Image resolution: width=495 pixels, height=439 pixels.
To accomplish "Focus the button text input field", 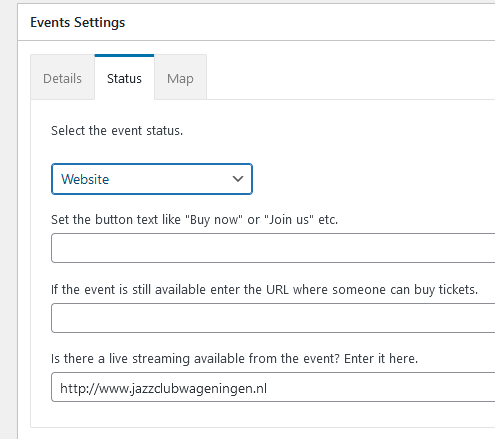I will pos(273,248).
